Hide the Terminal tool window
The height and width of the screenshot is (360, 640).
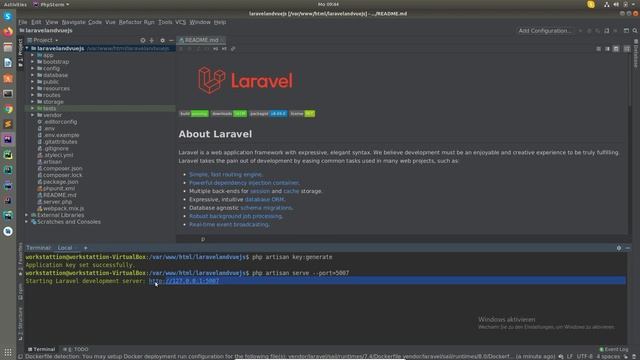click(628, 248)
